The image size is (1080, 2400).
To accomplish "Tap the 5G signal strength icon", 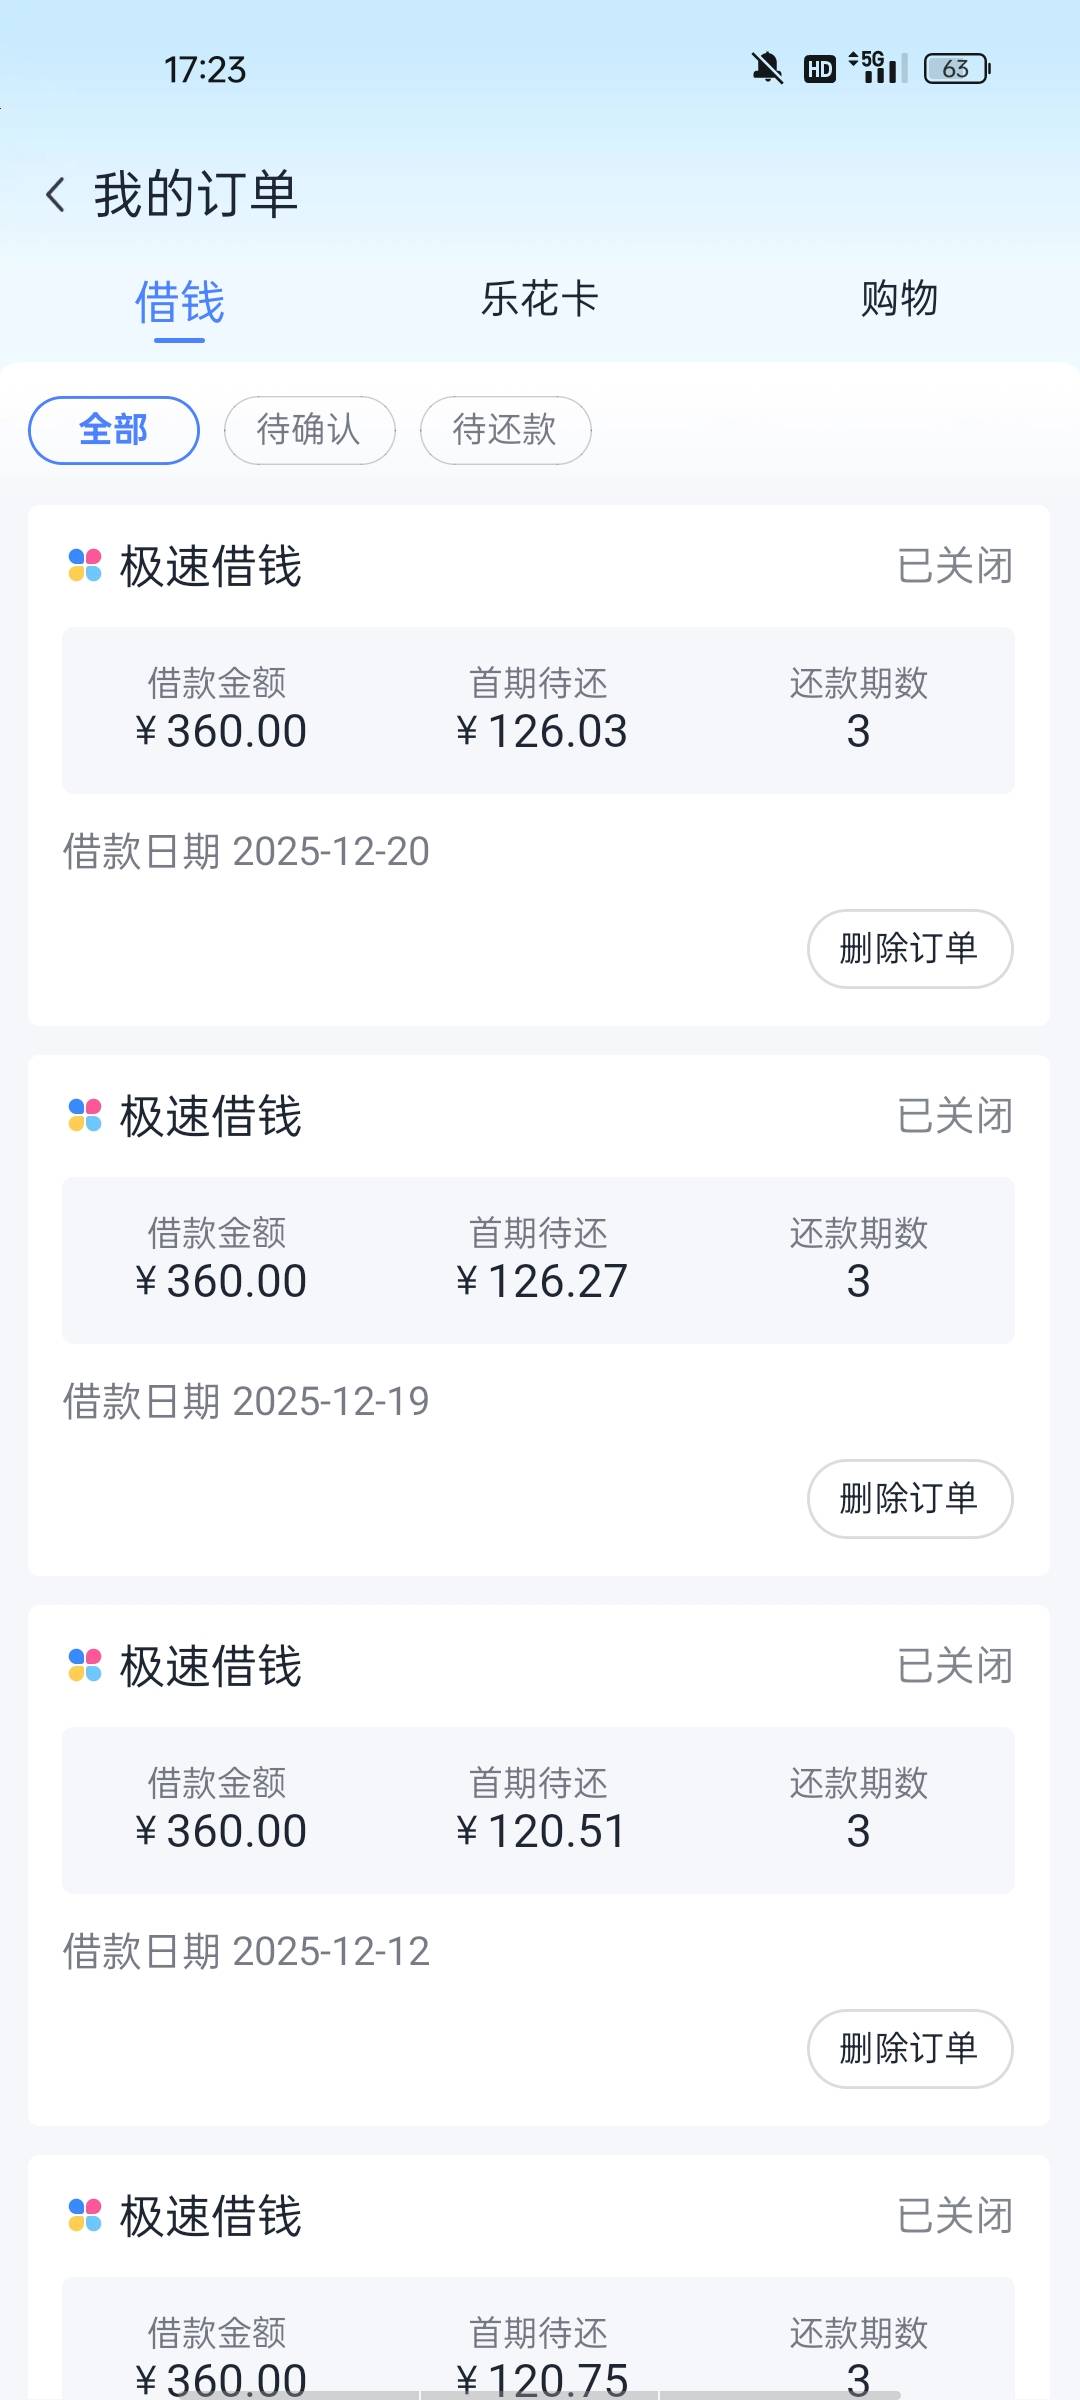I will click(x=878, y=68).
